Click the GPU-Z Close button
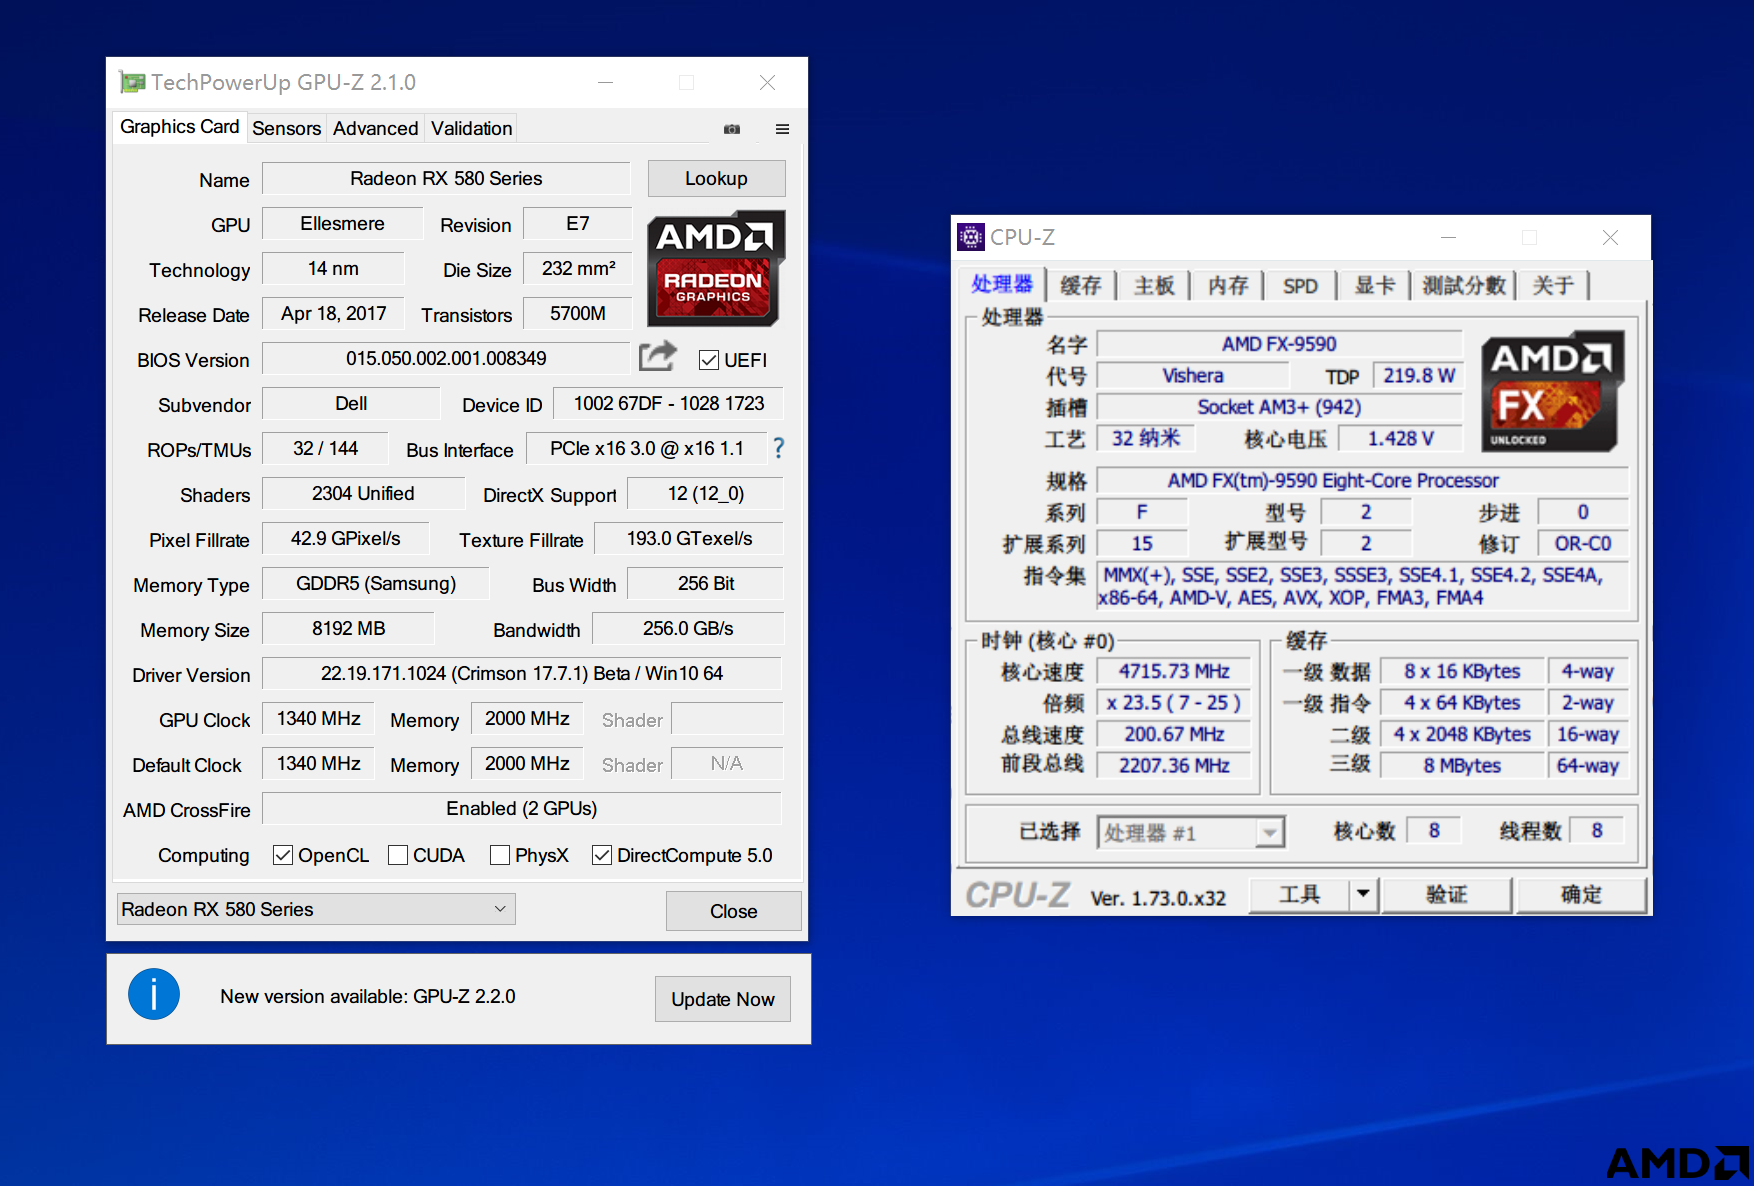Screen dimensions: 1754x1186 click(733, 911)
